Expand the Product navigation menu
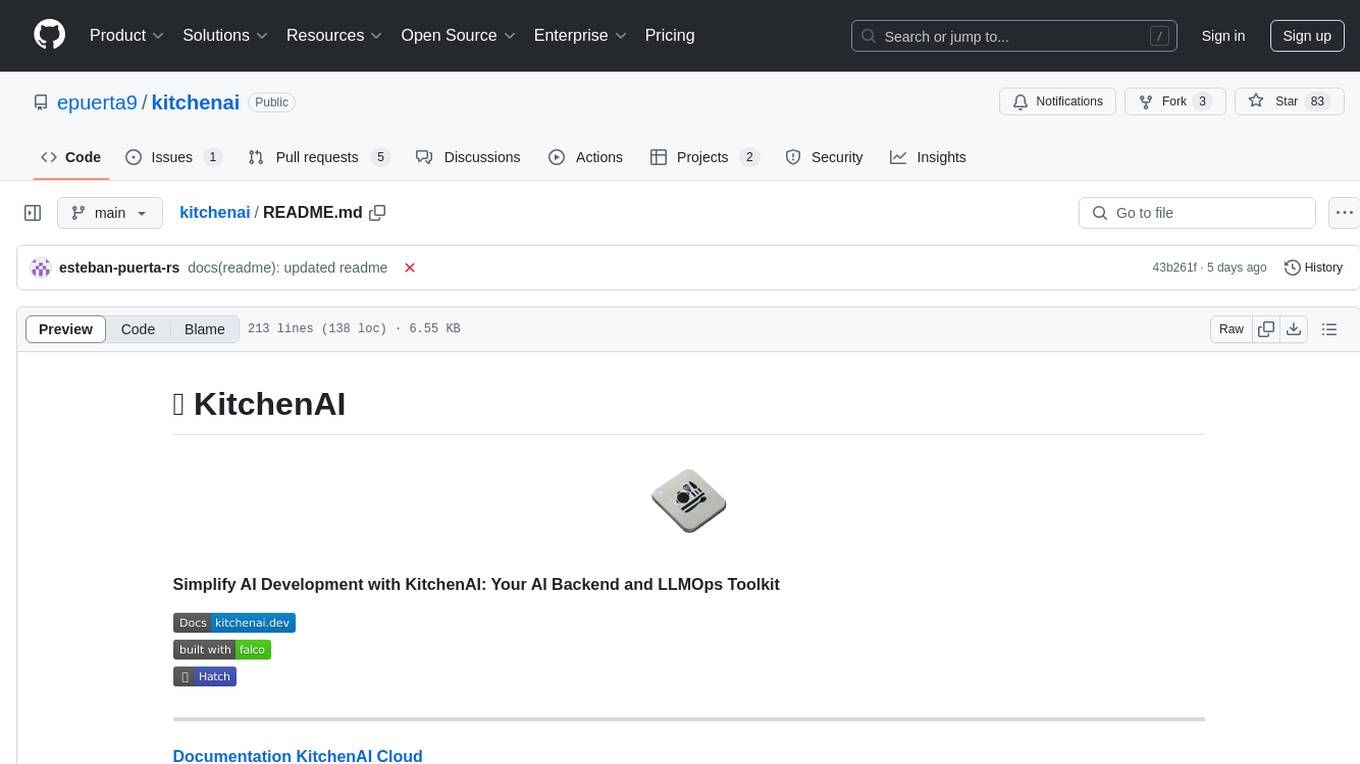The height and width of the screenshot is (764, 1360). pyautogui.click(x=127, y=35)
